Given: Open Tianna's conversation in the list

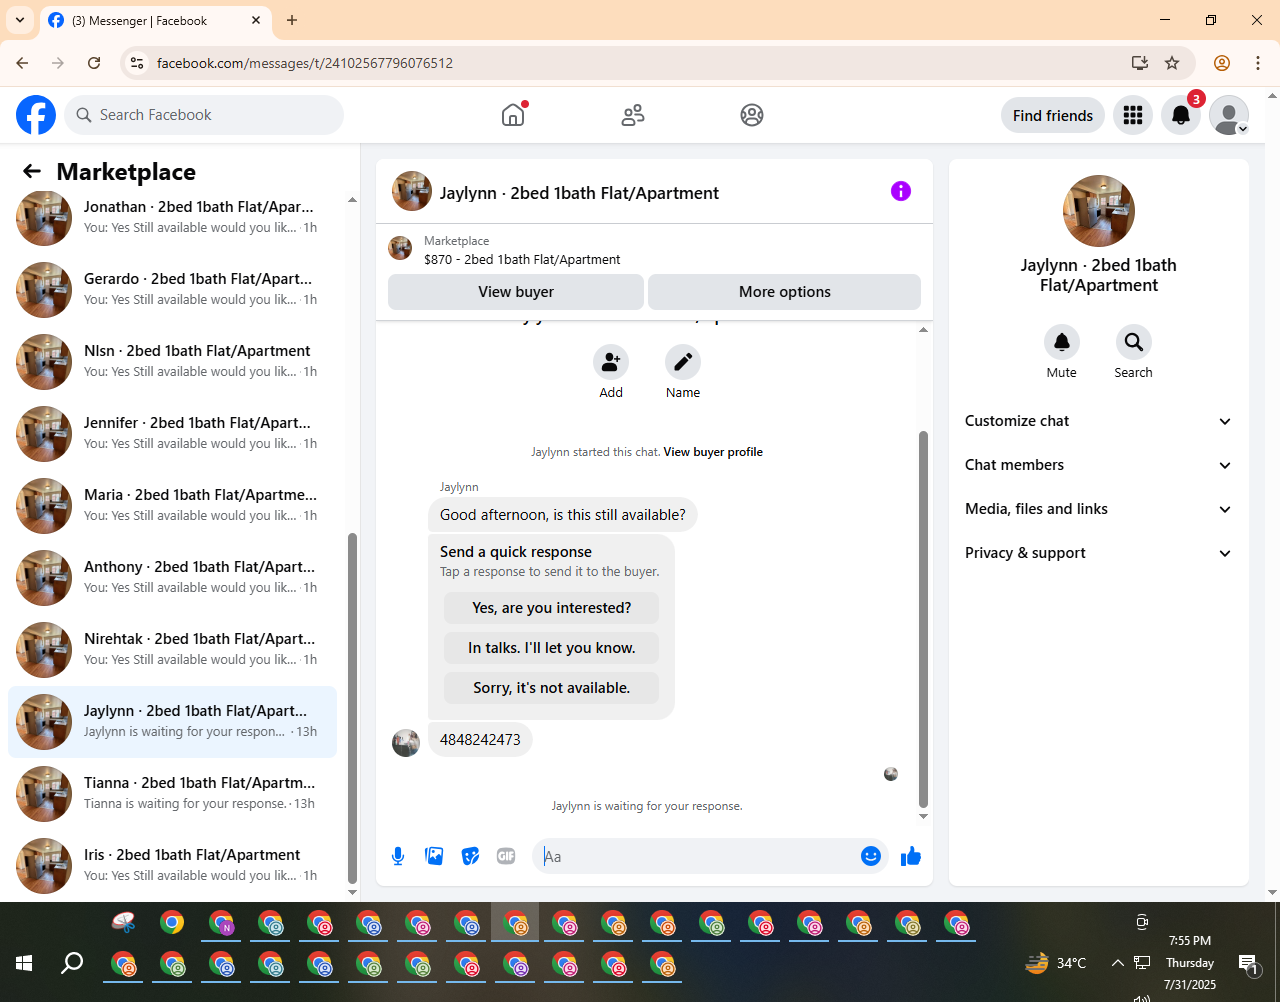Looking at the screenshot, I should click(x=172, y=793).
